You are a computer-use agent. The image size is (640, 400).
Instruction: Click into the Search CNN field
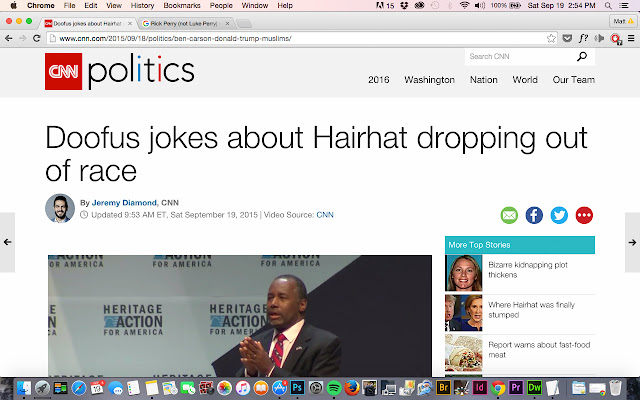coord(520,56)
